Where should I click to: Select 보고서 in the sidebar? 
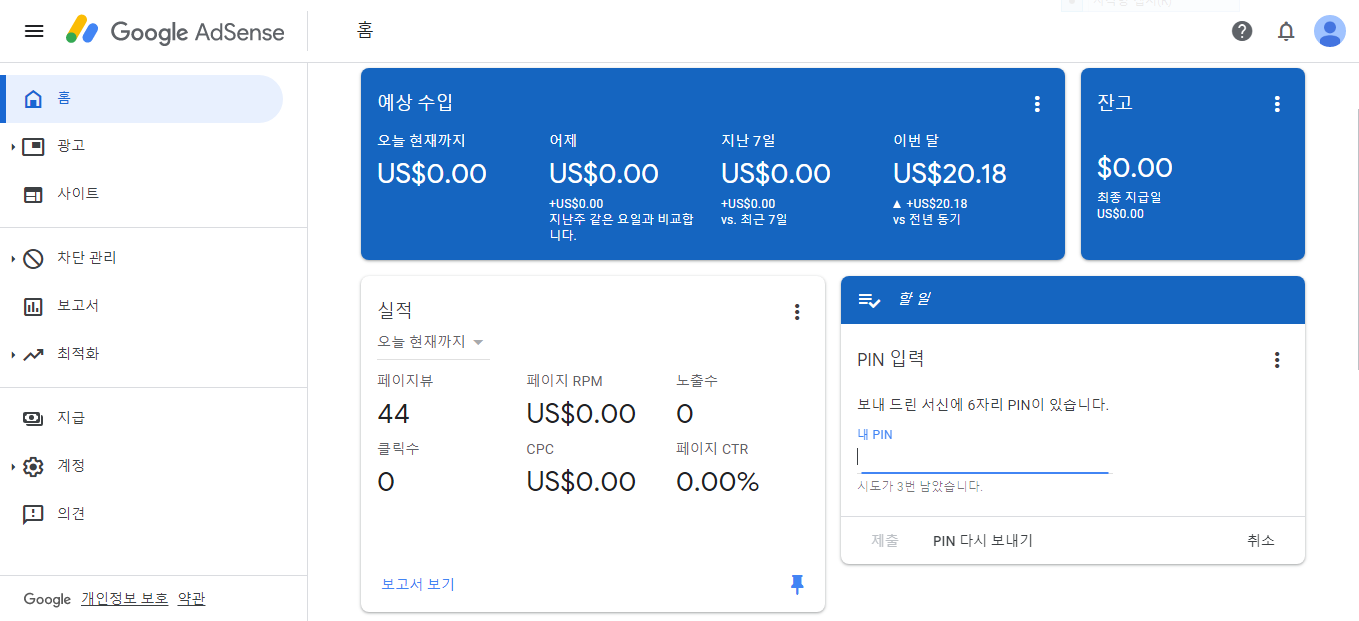tap(141, 306)
